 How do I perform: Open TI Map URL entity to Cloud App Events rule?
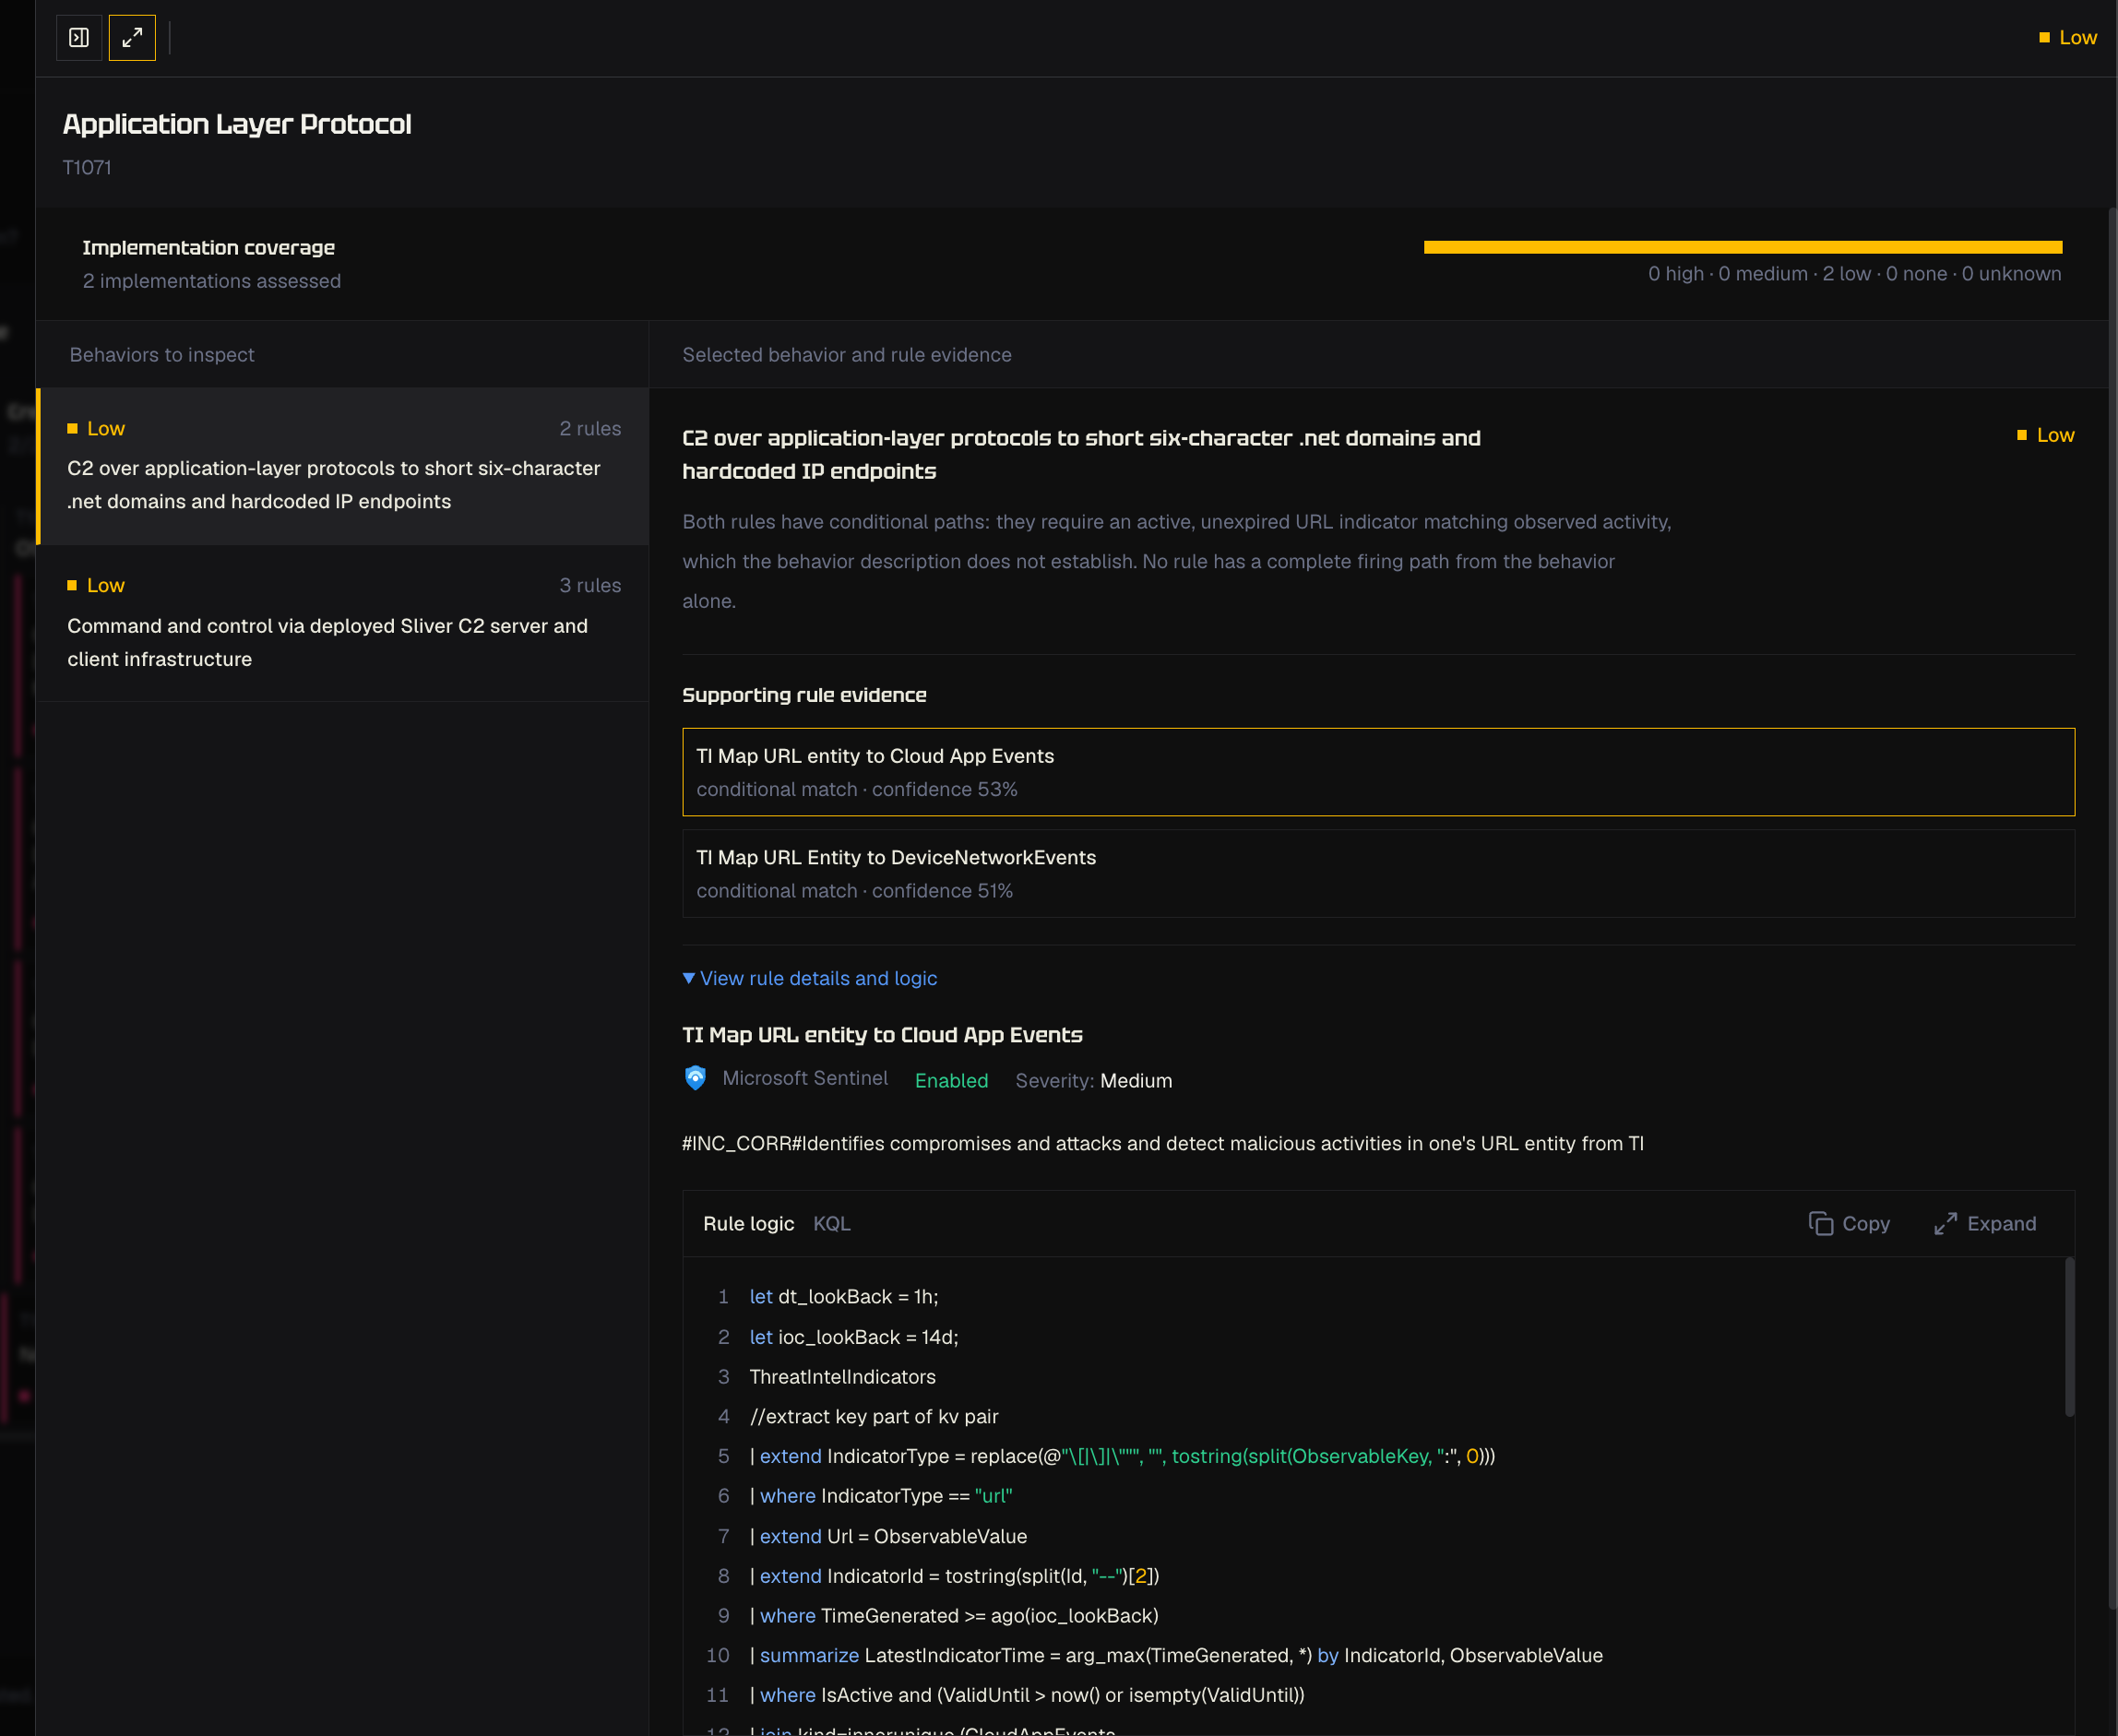(x=1378, y=772)
